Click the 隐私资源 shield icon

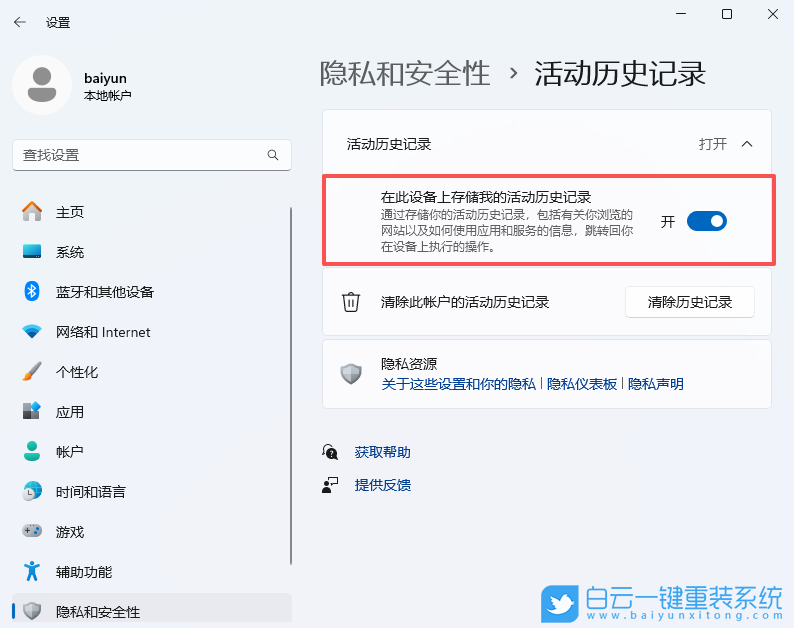[350, 374]
